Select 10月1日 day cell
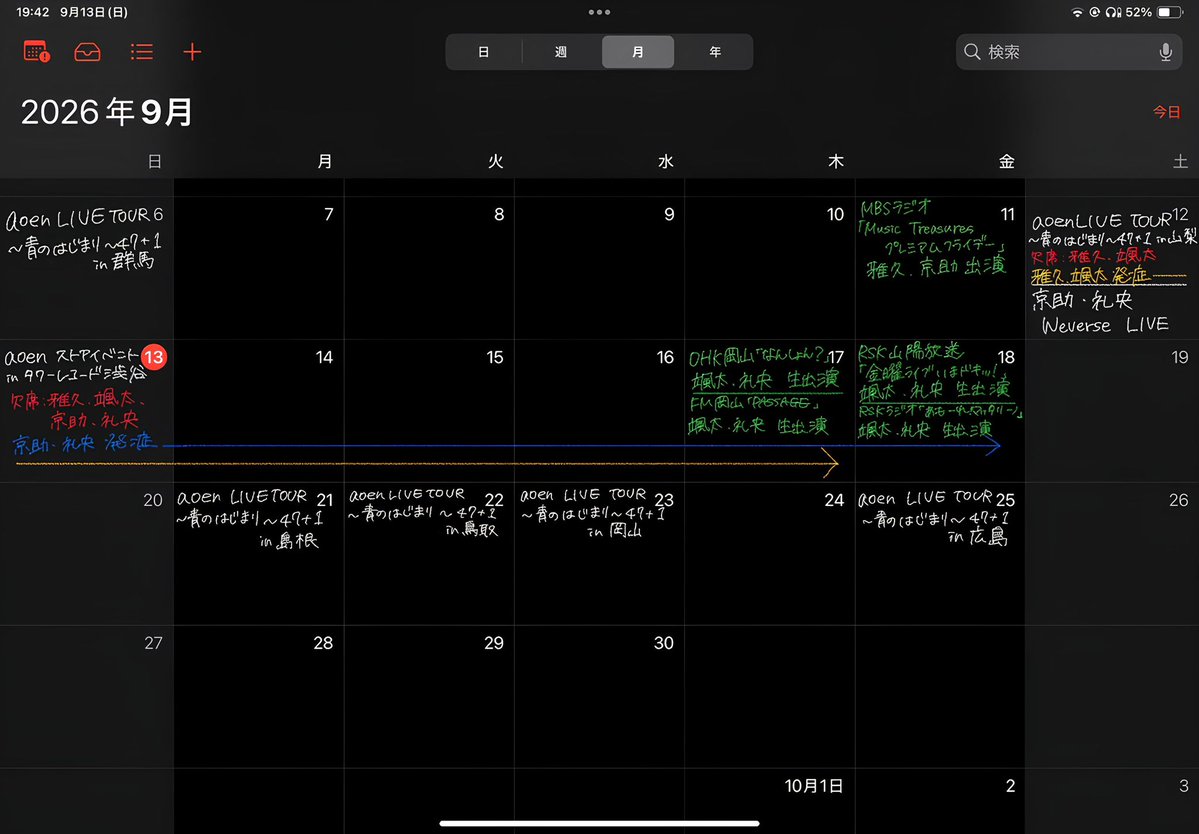 click(770, 801)
